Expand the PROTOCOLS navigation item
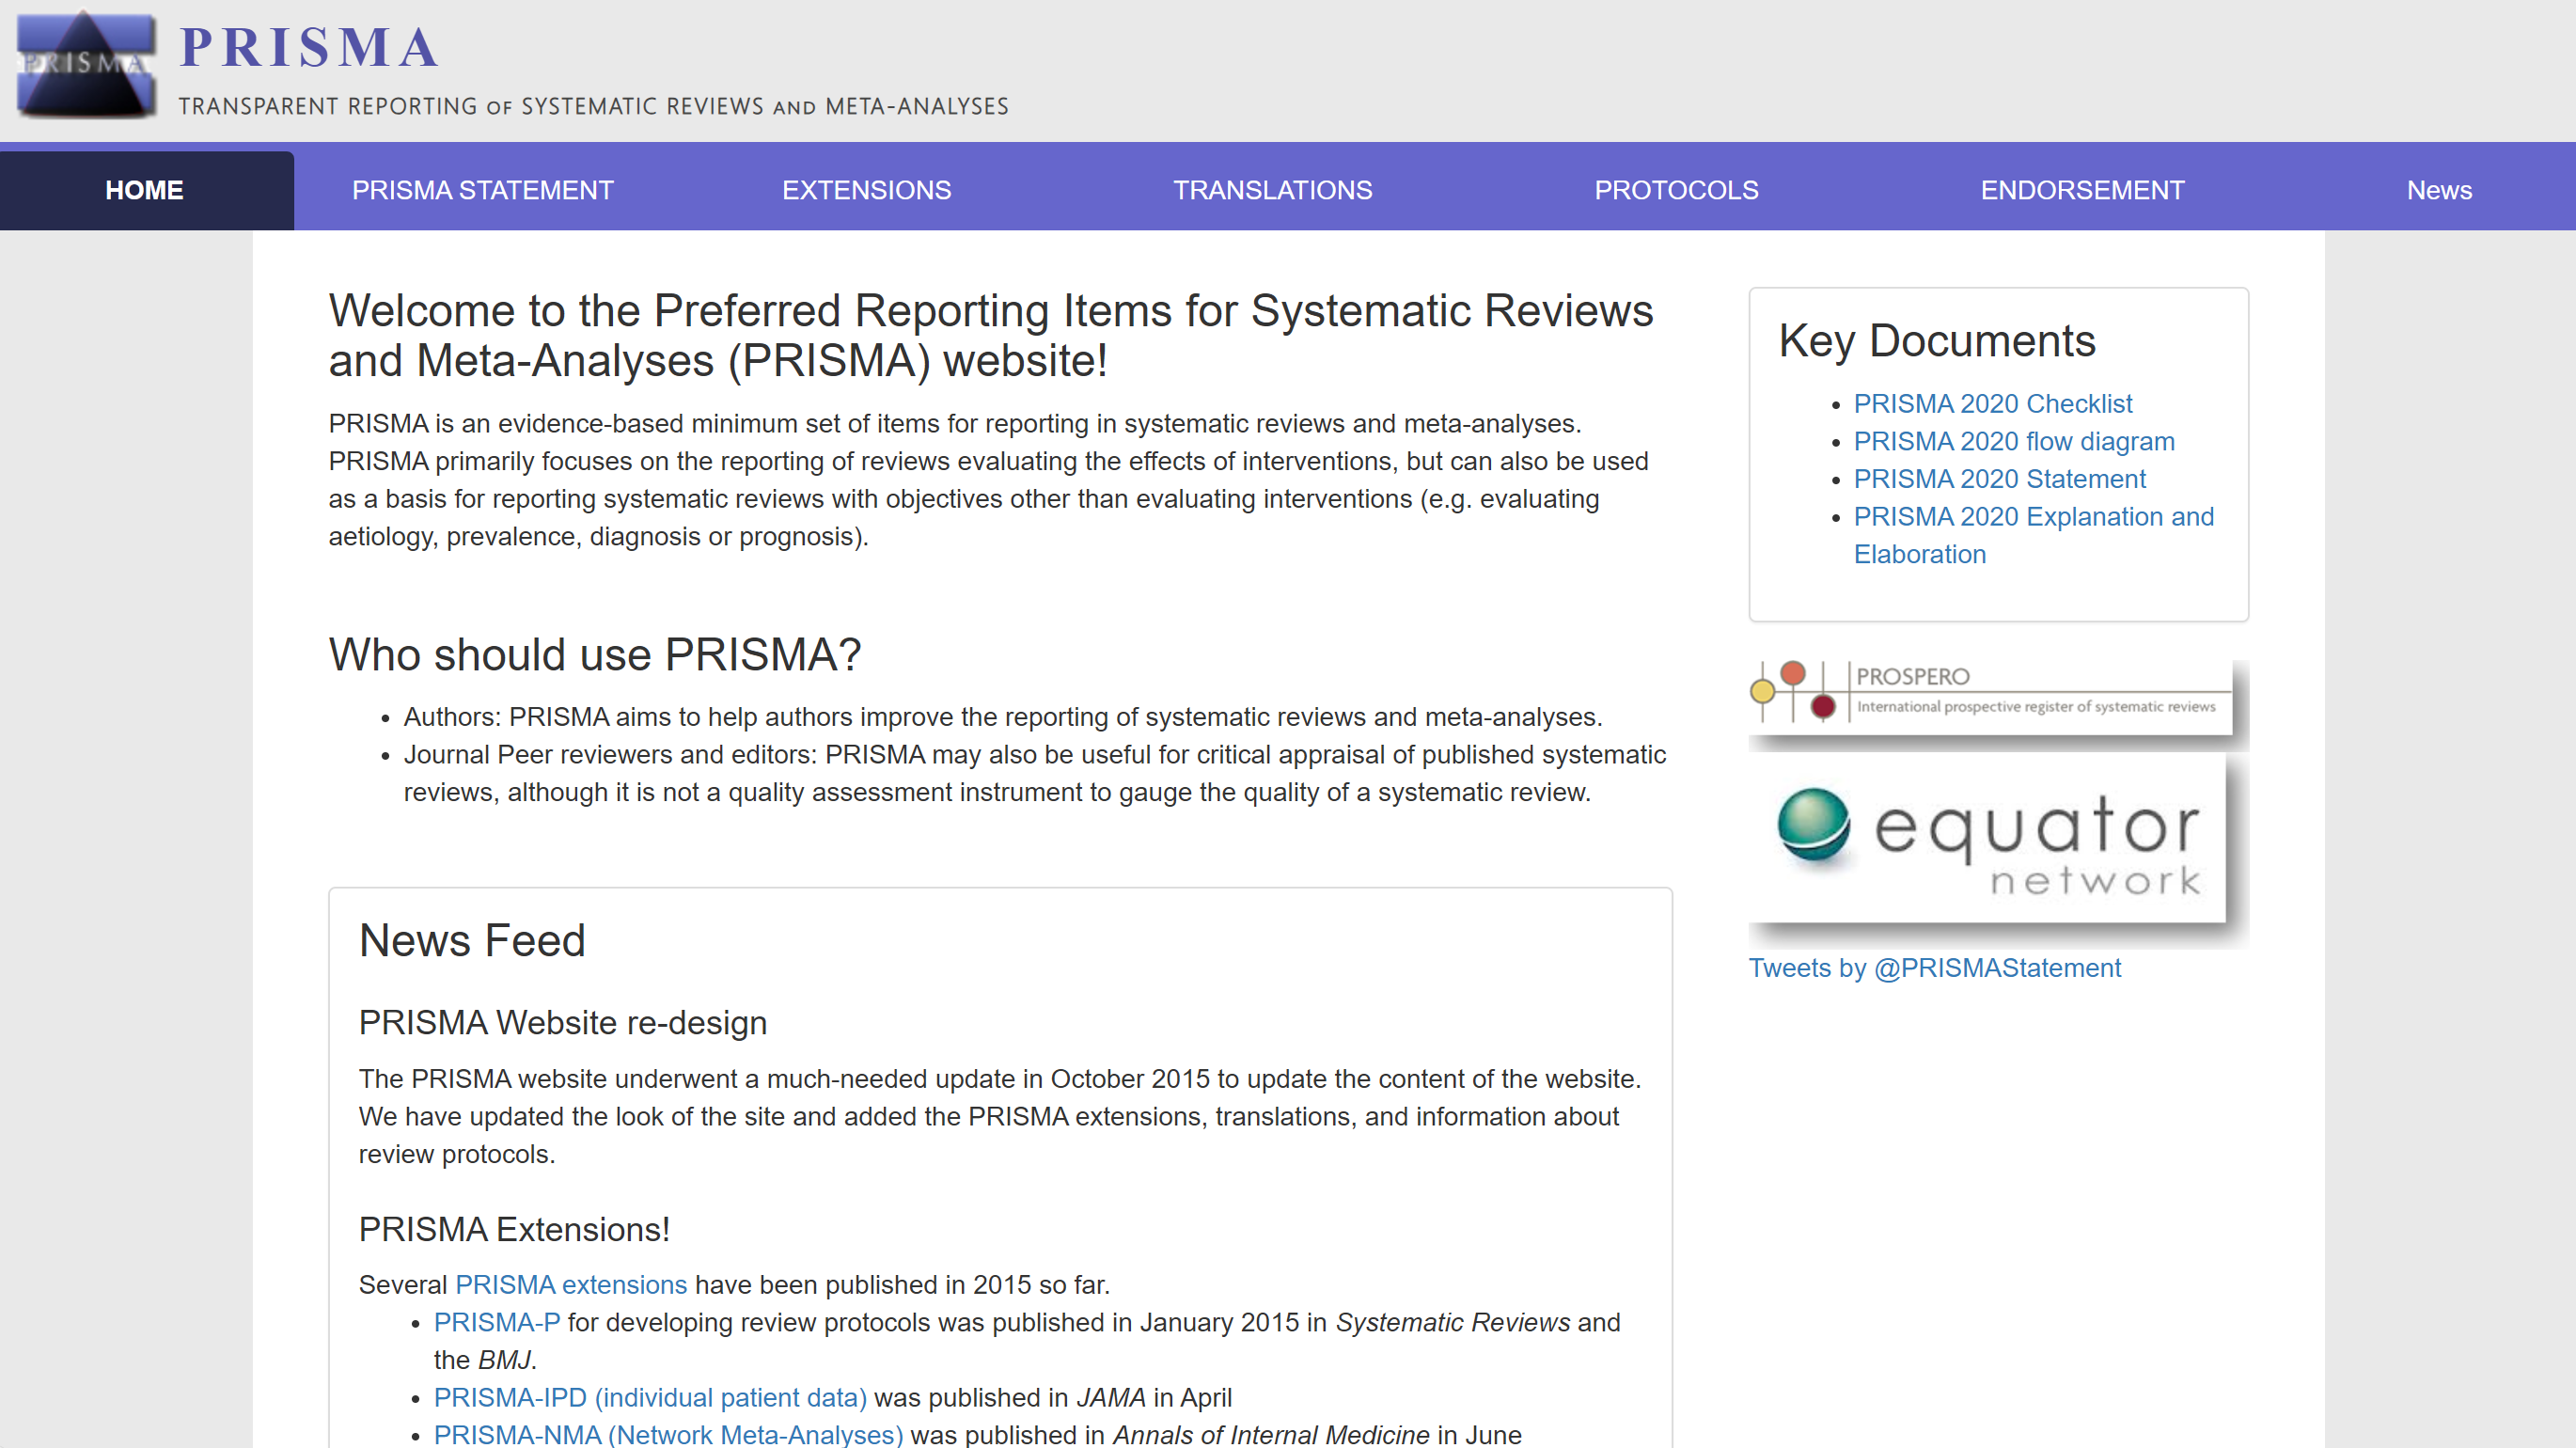This screenshot has height=1448, width=2576. coord(1676,190)
